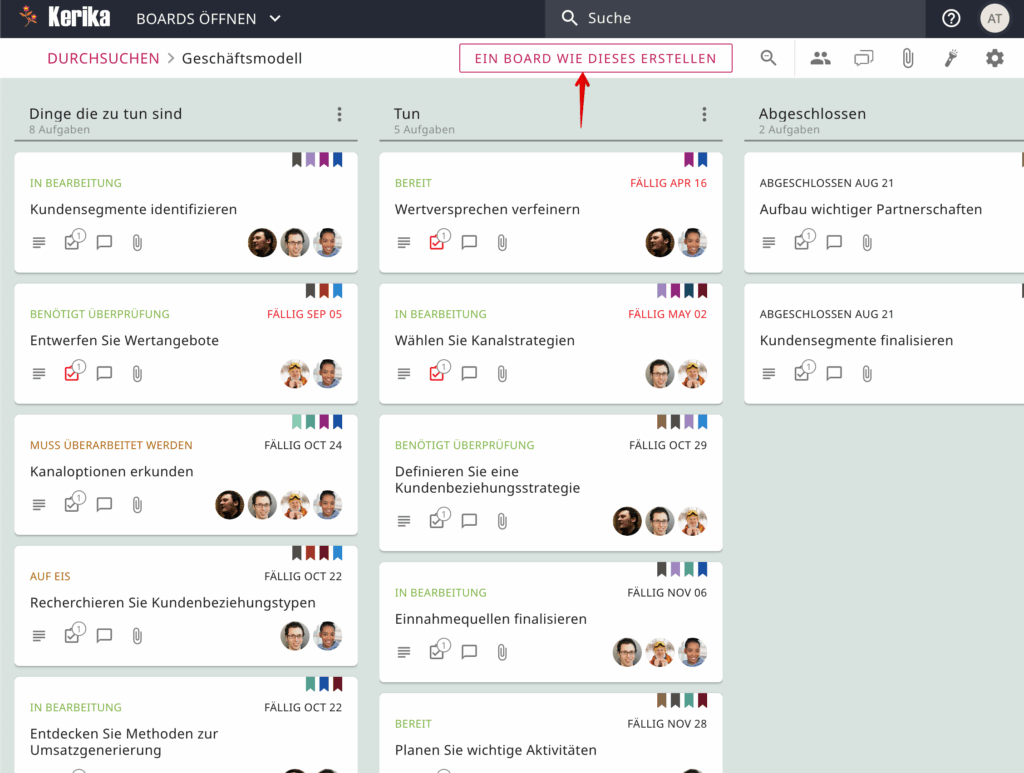This screenshot has height=773, width=1024.
Task: Open options menu for Dinge die zu tun sind column
Action: (340, 115)
